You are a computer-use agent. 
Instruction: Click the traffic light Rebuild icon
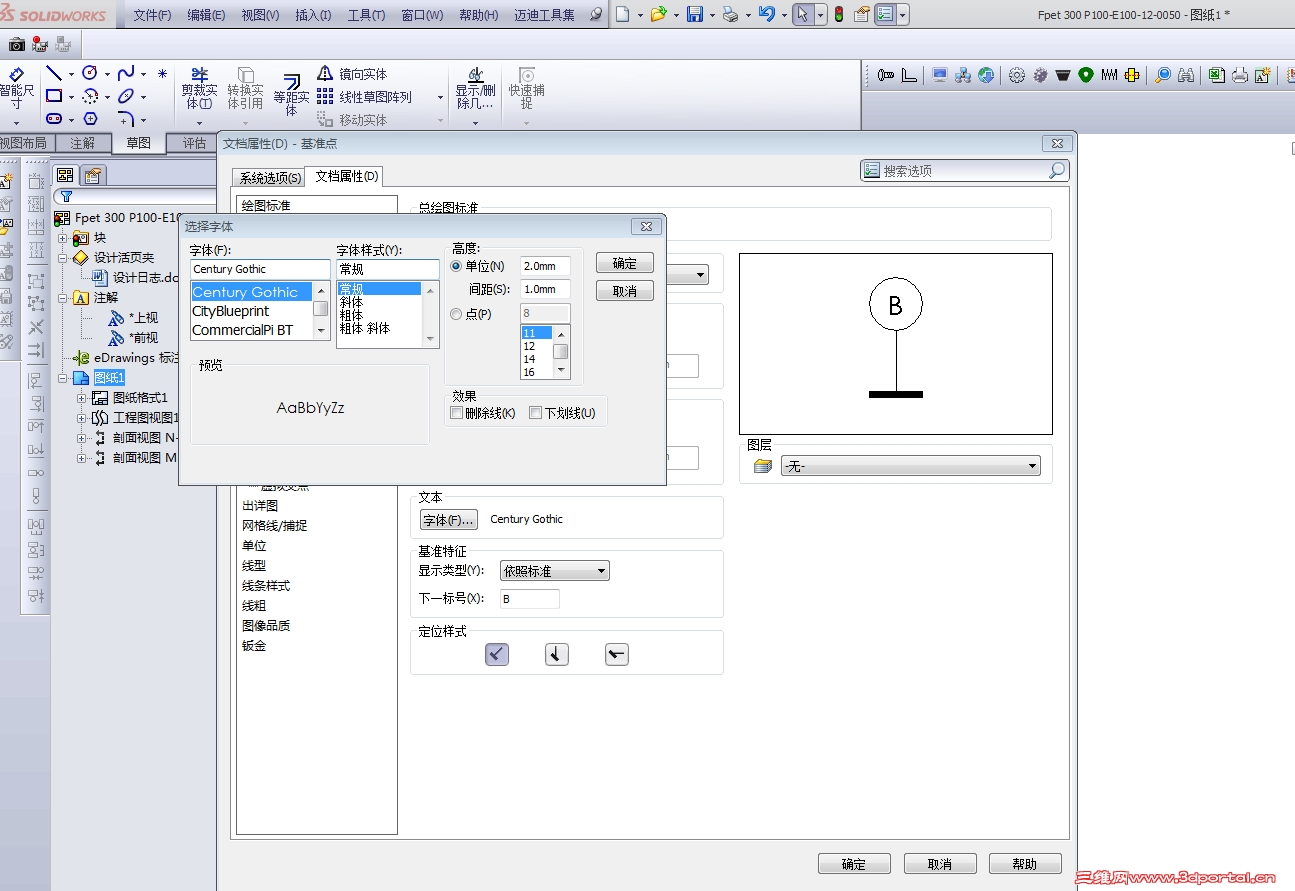(838, 15)
